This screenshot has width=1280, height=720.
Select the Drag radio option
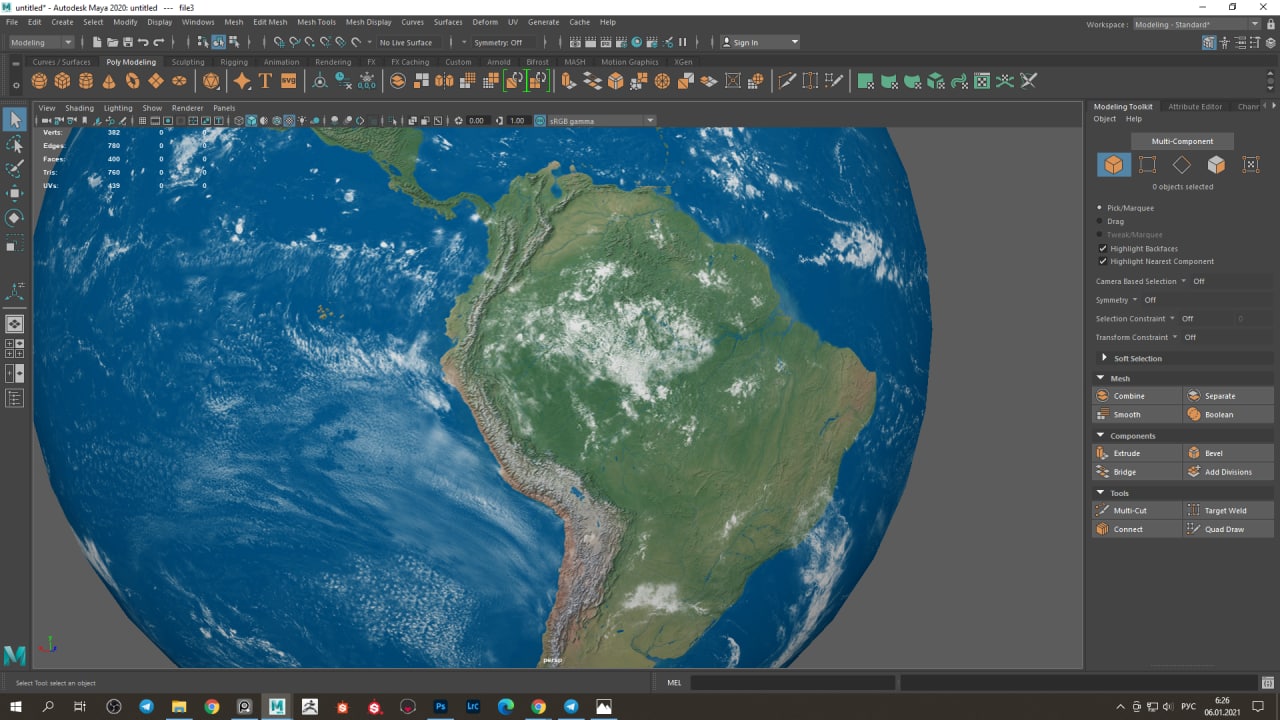tap(1101, 221)
